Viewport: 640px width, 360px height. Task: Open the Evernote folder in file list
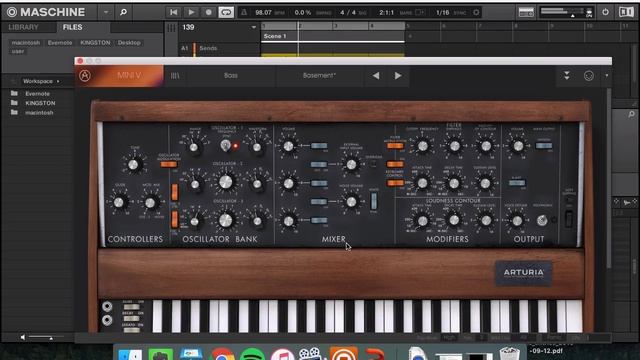tap(37, 93)
